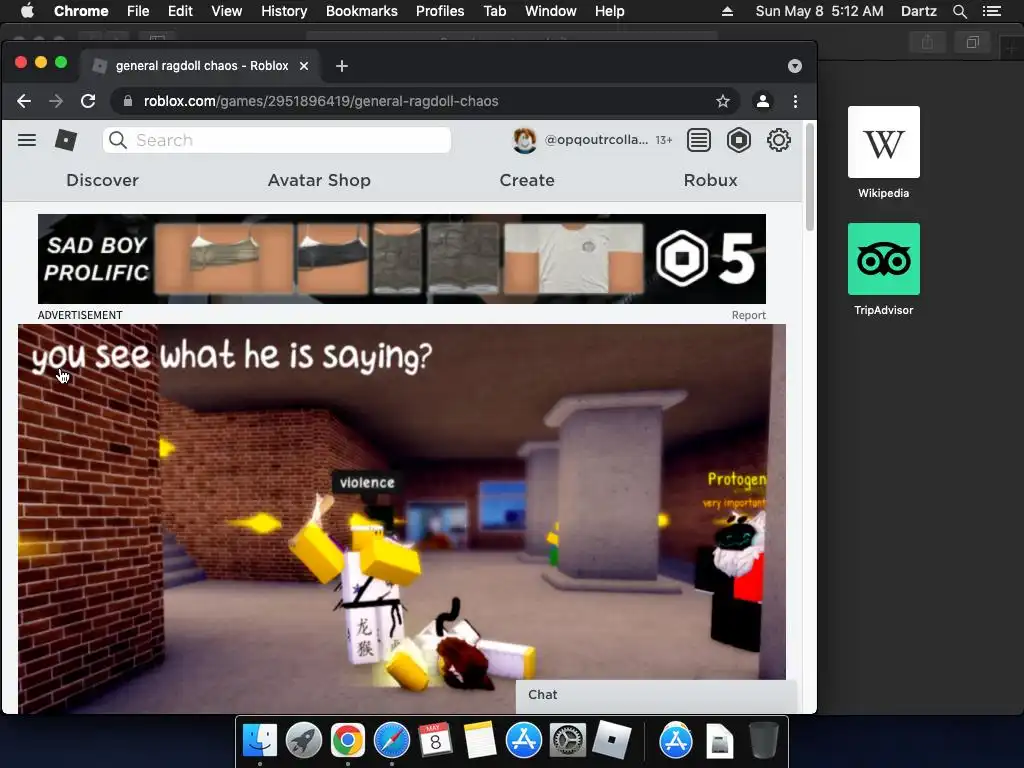Open the Tab menu

click(x=494, y=11)
